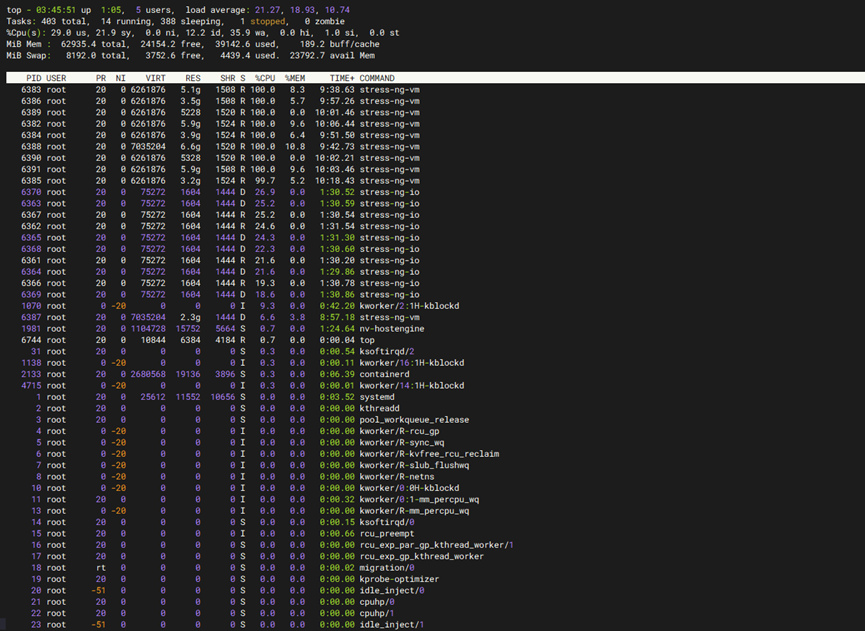Click PID 6385 process ID
865x631 pixels.
(31, 180)
